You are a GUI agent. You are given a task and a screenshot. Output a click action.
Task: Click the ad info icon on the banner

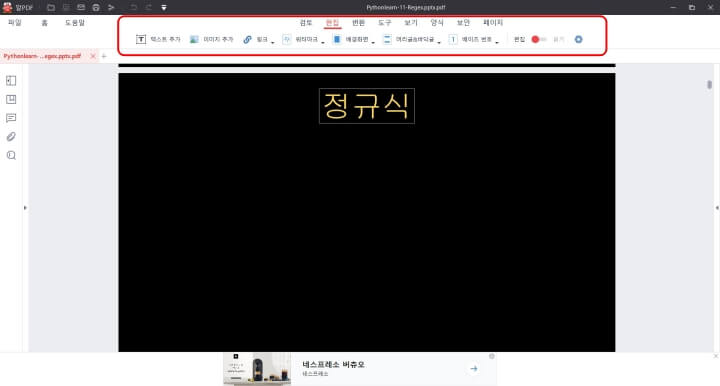[492, 356]
